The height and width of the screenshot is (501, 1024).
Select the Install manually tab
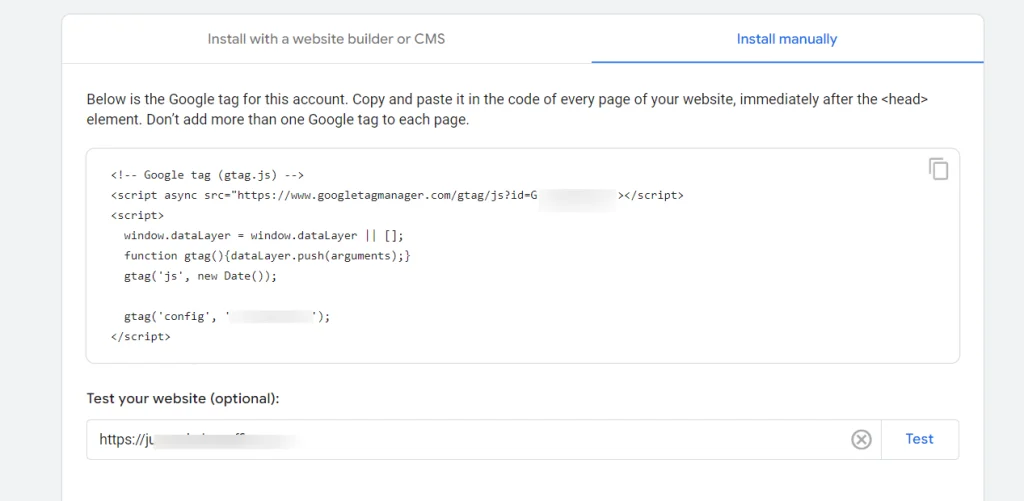point(787,39)
